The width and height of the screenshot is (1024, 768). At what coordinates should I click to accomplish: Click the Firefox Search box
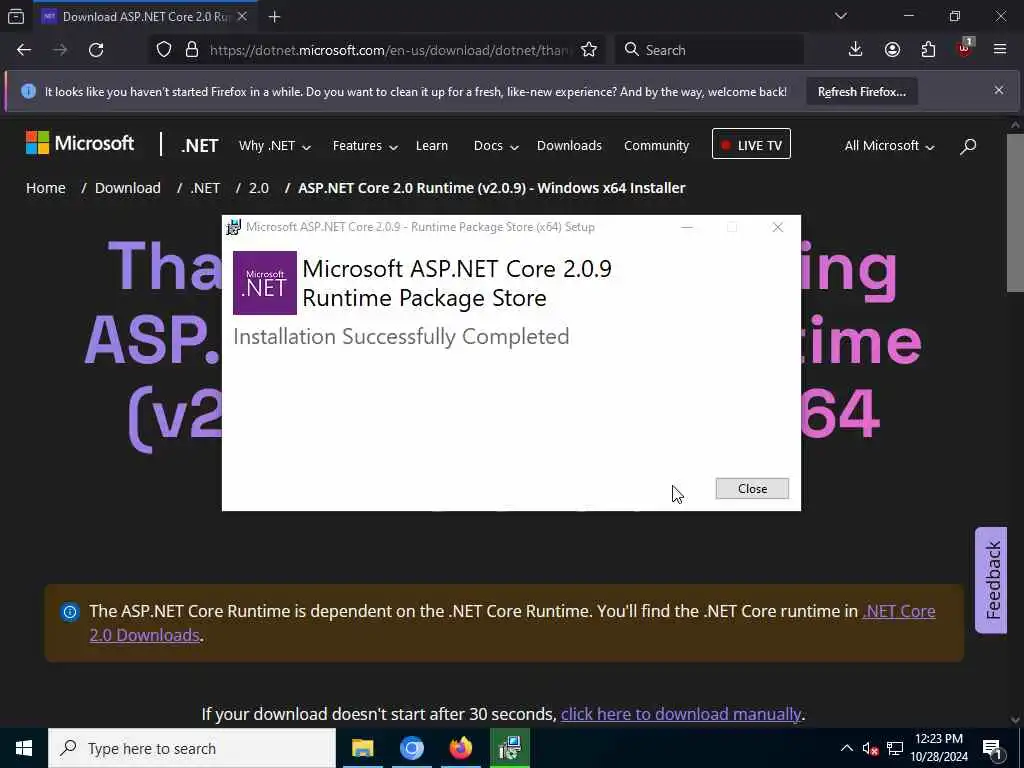click(709, 50)
